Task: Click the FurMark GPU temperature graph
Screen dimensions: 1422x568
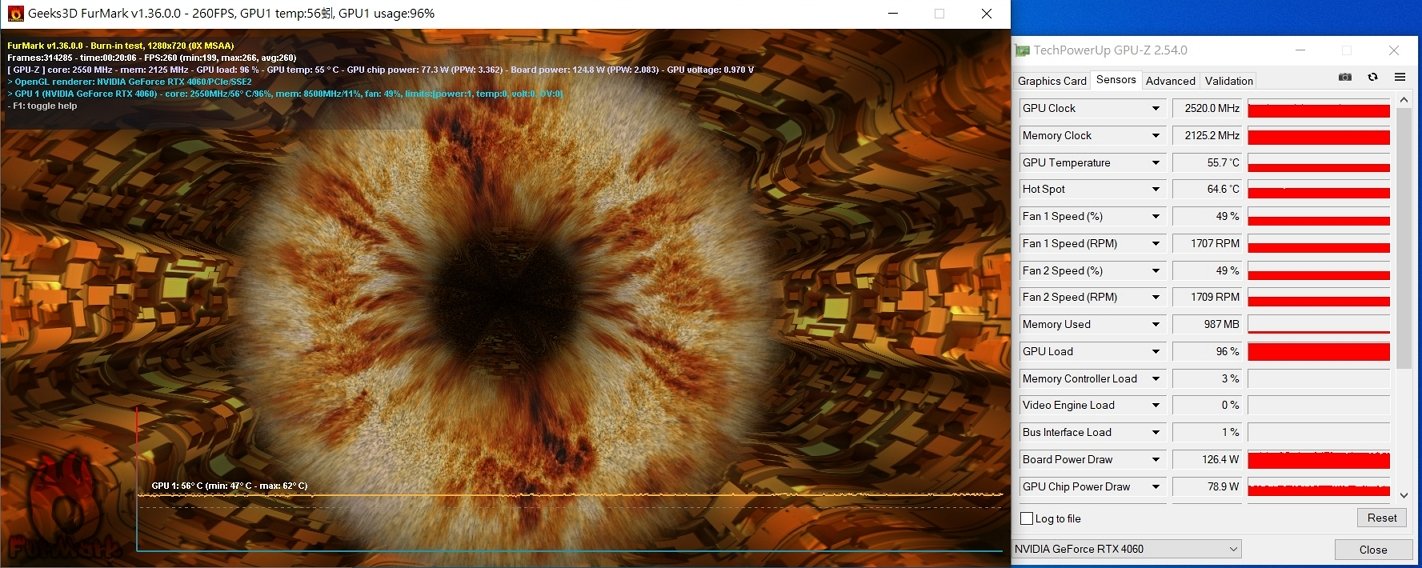Action: (x=569, y=480)
